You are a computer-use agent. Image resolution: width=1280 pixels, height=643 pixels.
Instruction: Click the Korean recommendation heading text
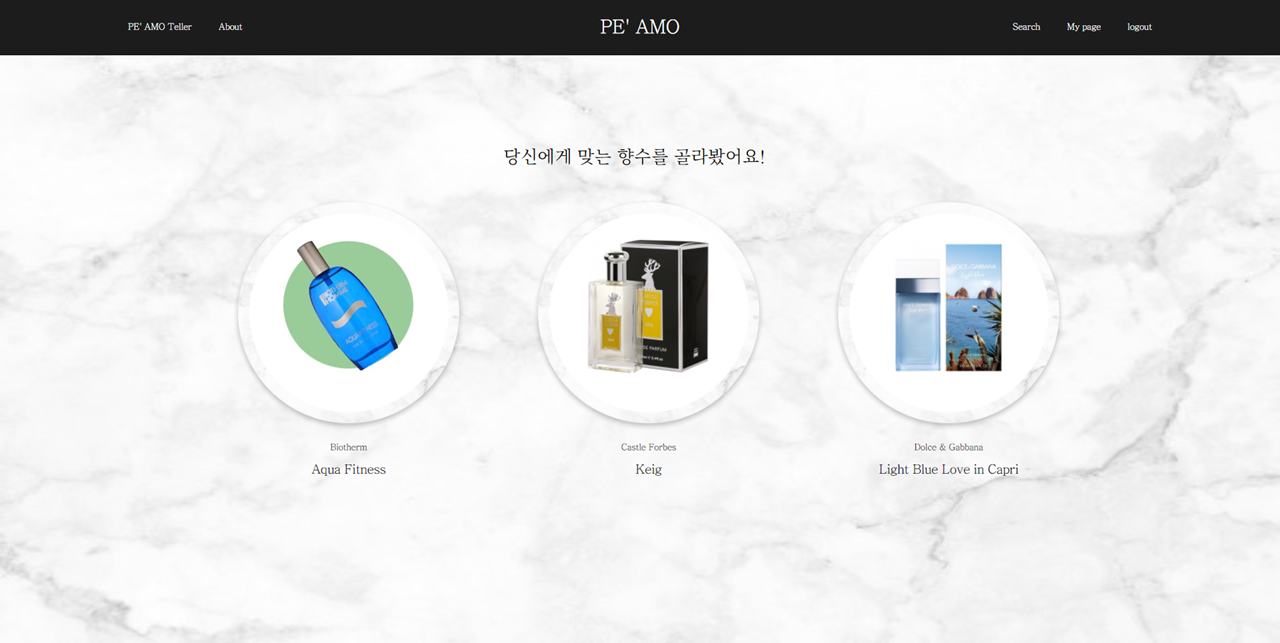coord(634,156)
